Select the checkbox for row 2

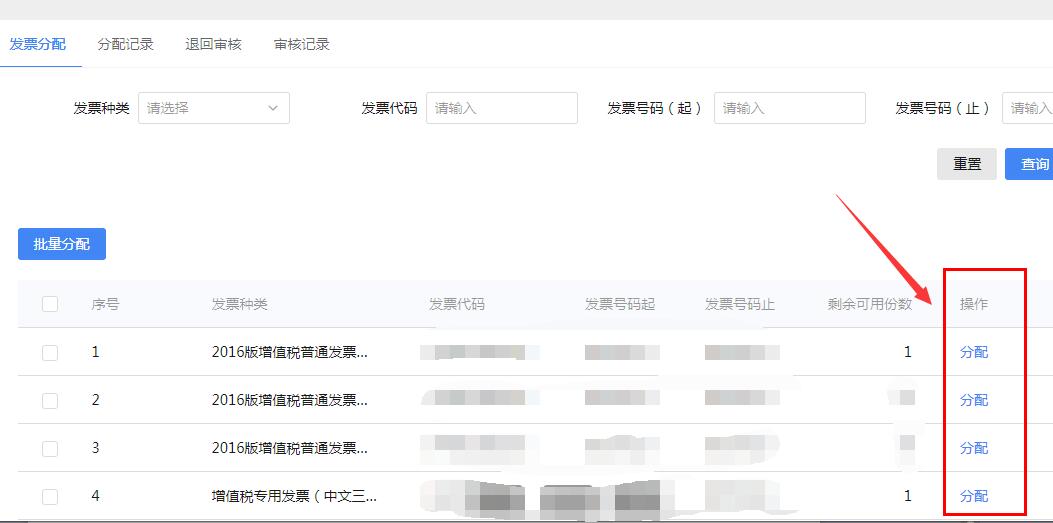pos(50,400)
